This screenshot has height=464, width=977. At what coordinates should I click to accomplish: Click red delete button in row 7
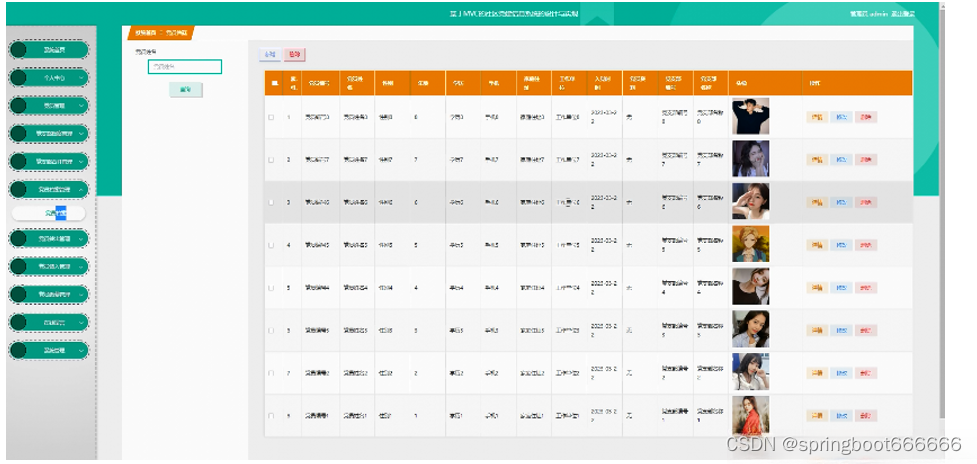[x=866, y=373]
